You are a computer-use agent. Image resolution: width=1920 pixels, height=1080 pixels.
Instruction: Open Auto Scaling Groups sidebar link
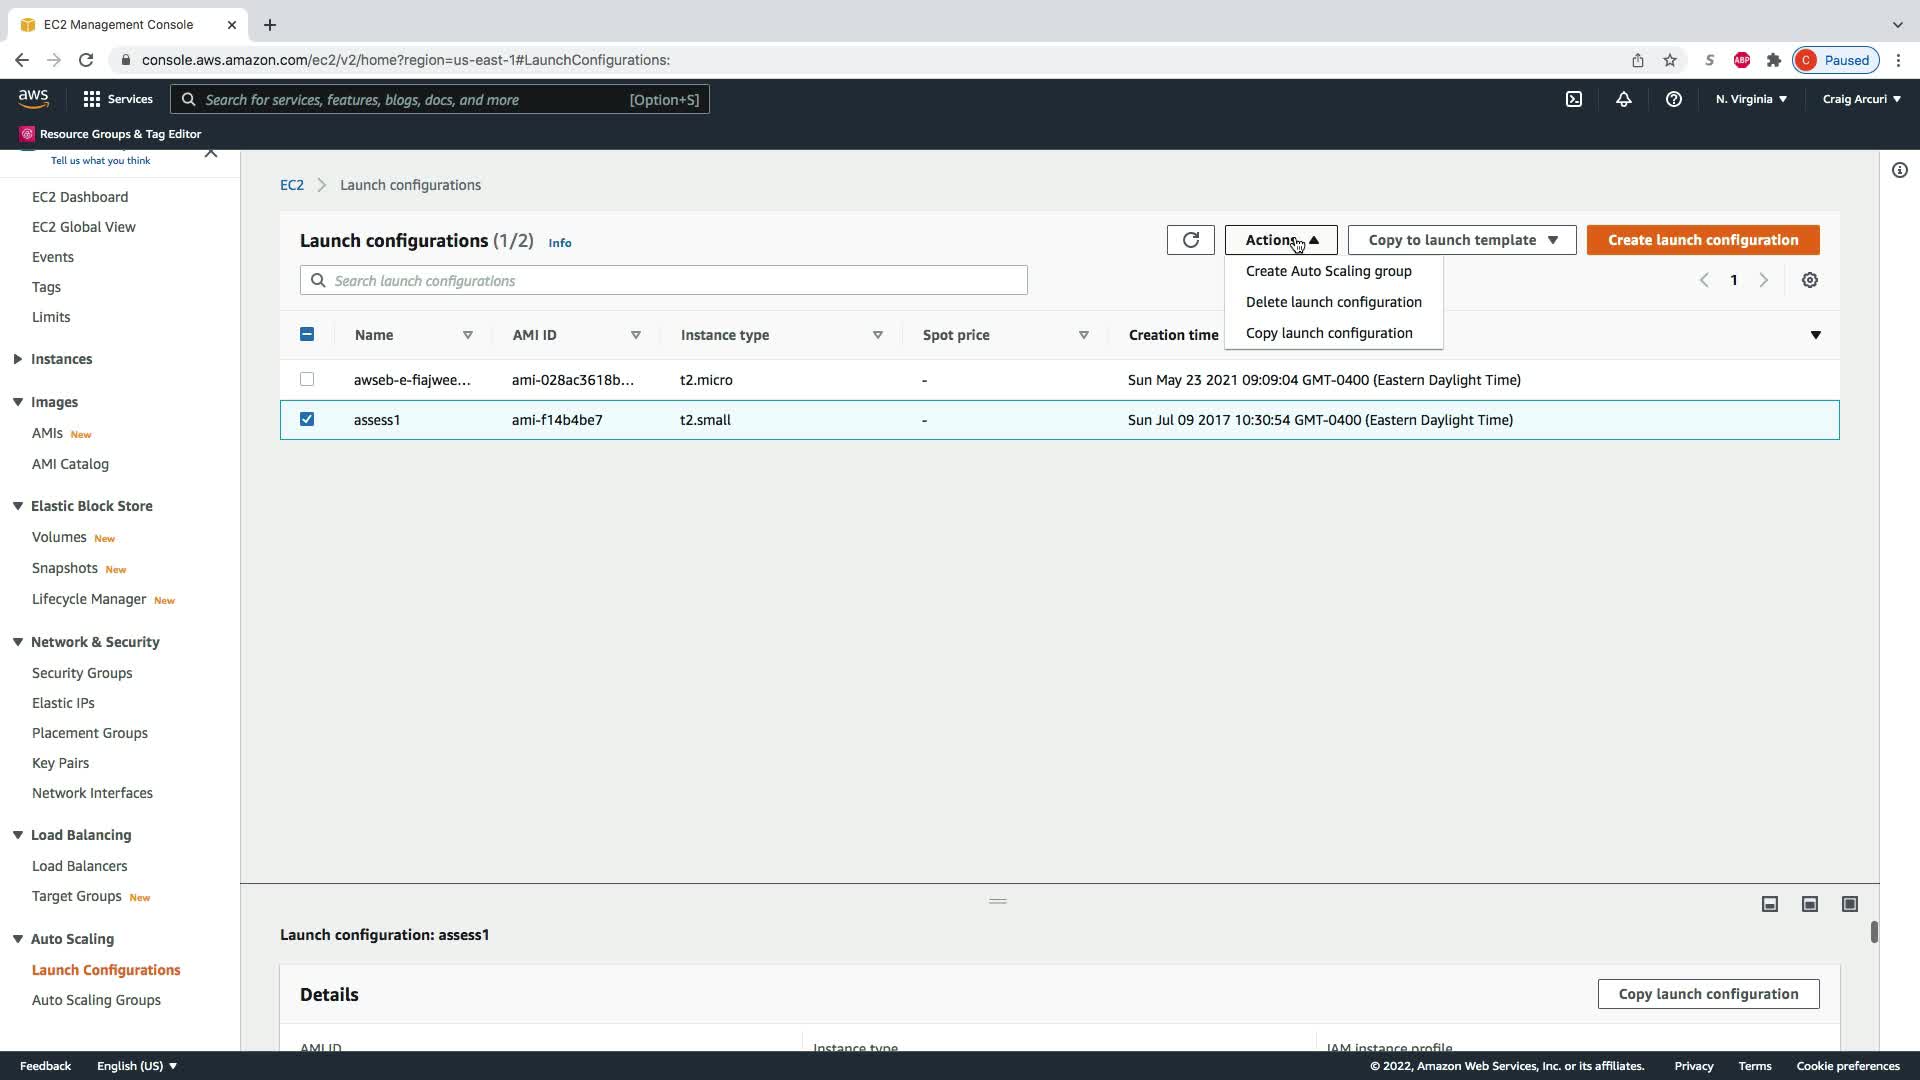pos(96,1000)
